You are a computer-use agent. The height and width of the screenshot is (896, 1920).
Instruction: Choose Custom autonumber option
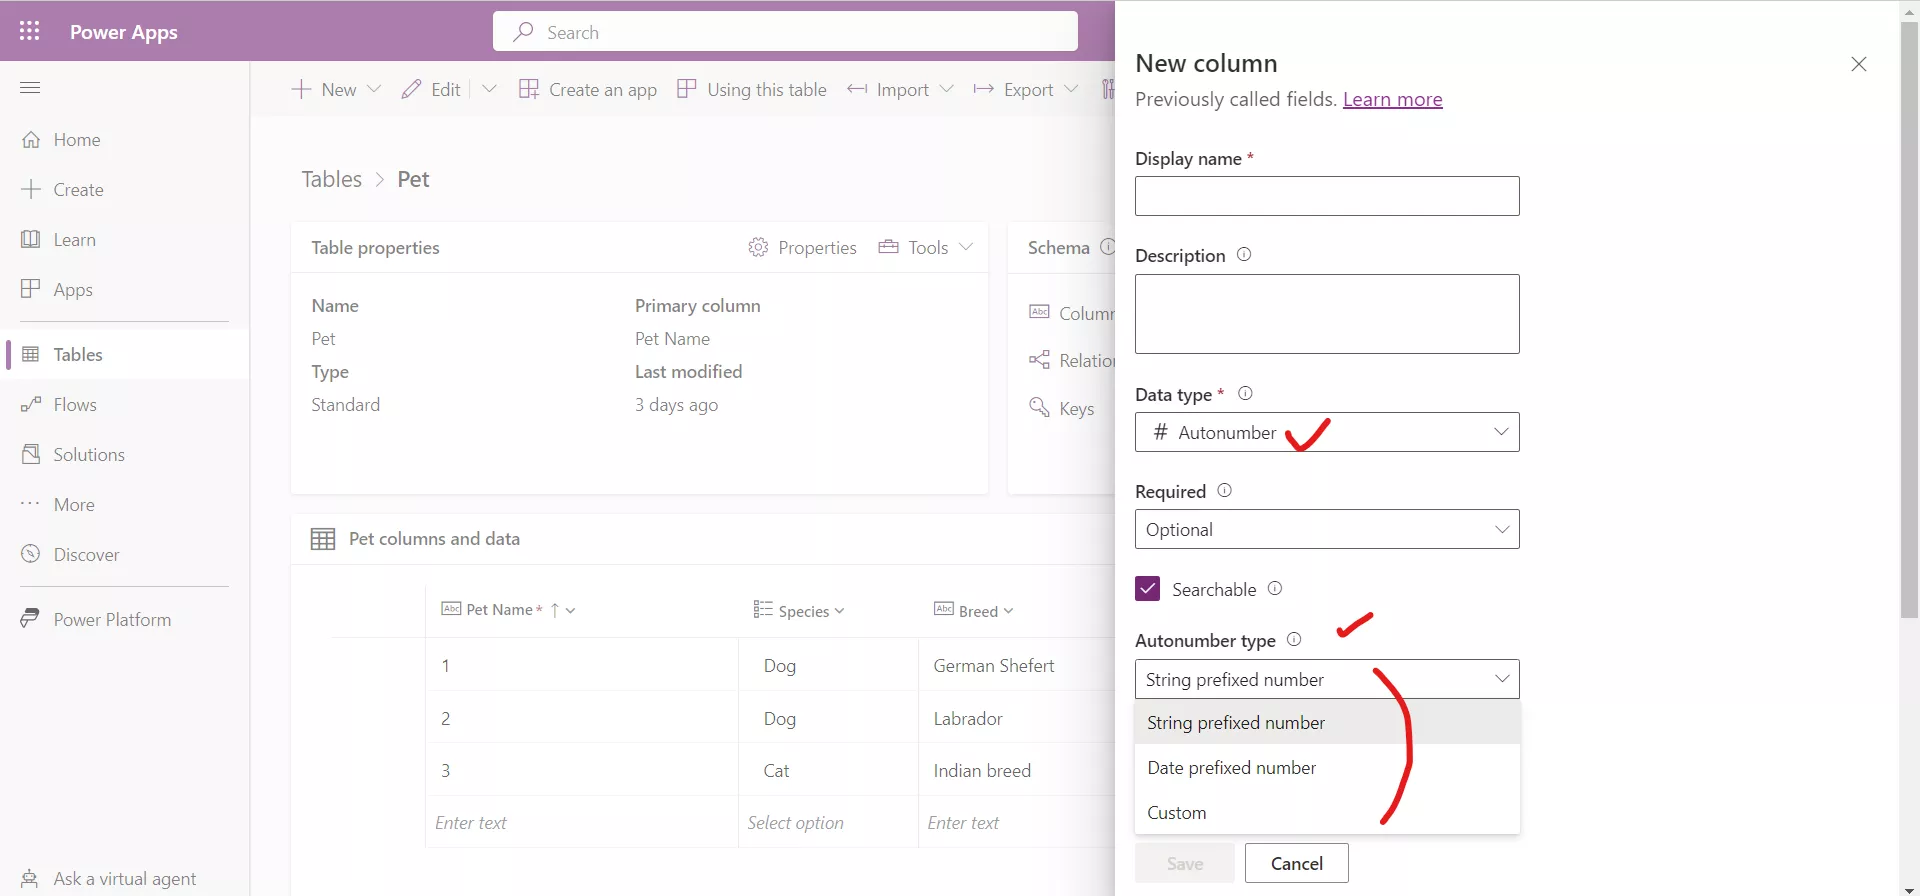pyautogui.click(x=1327, y=812)
